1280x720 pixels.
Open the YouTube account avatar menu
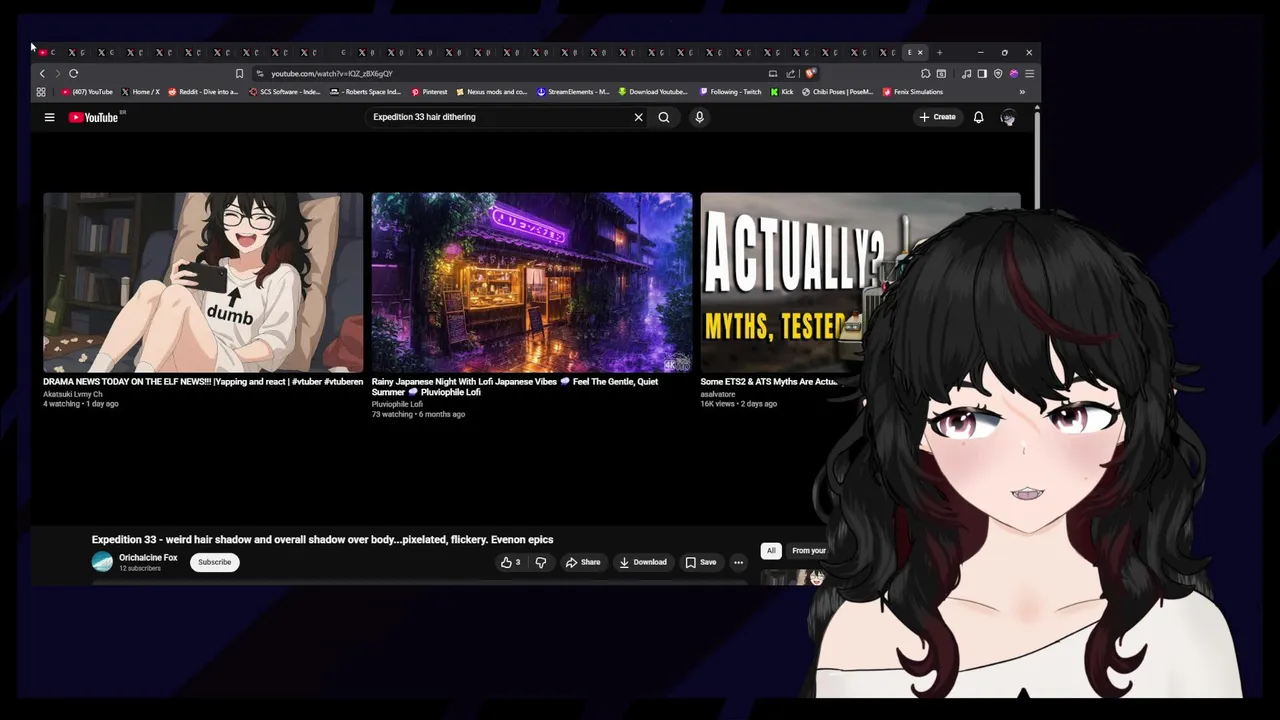click(x=1008, y=117)
